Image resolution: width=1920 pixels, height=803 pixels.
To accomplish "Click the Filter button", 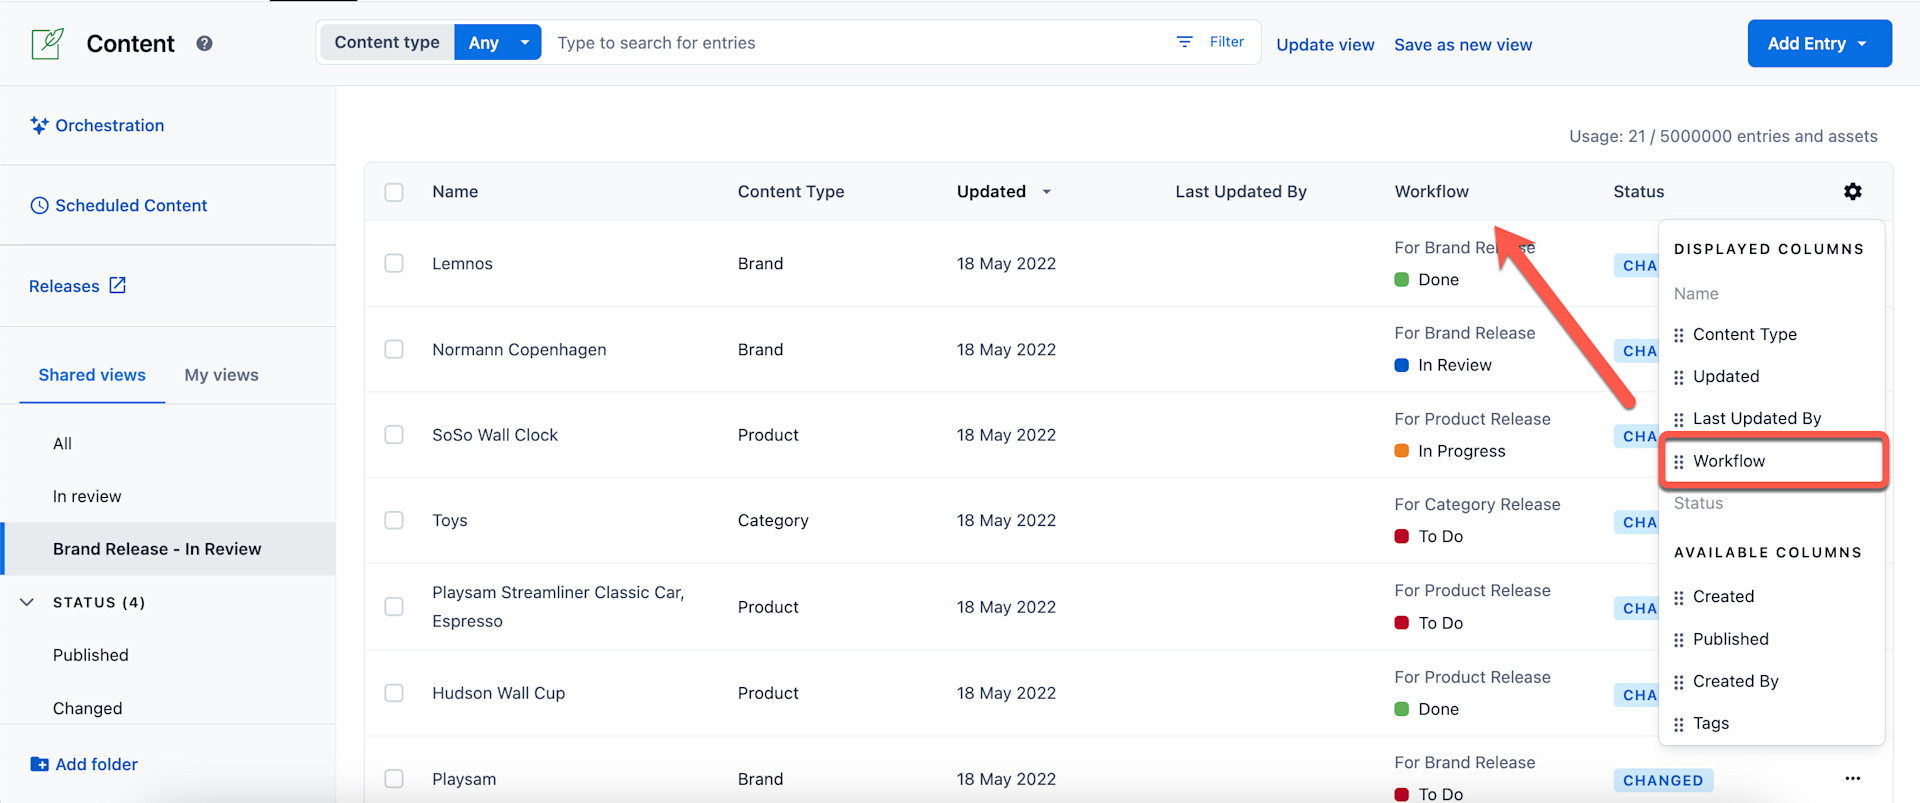I will point(1211,42).
